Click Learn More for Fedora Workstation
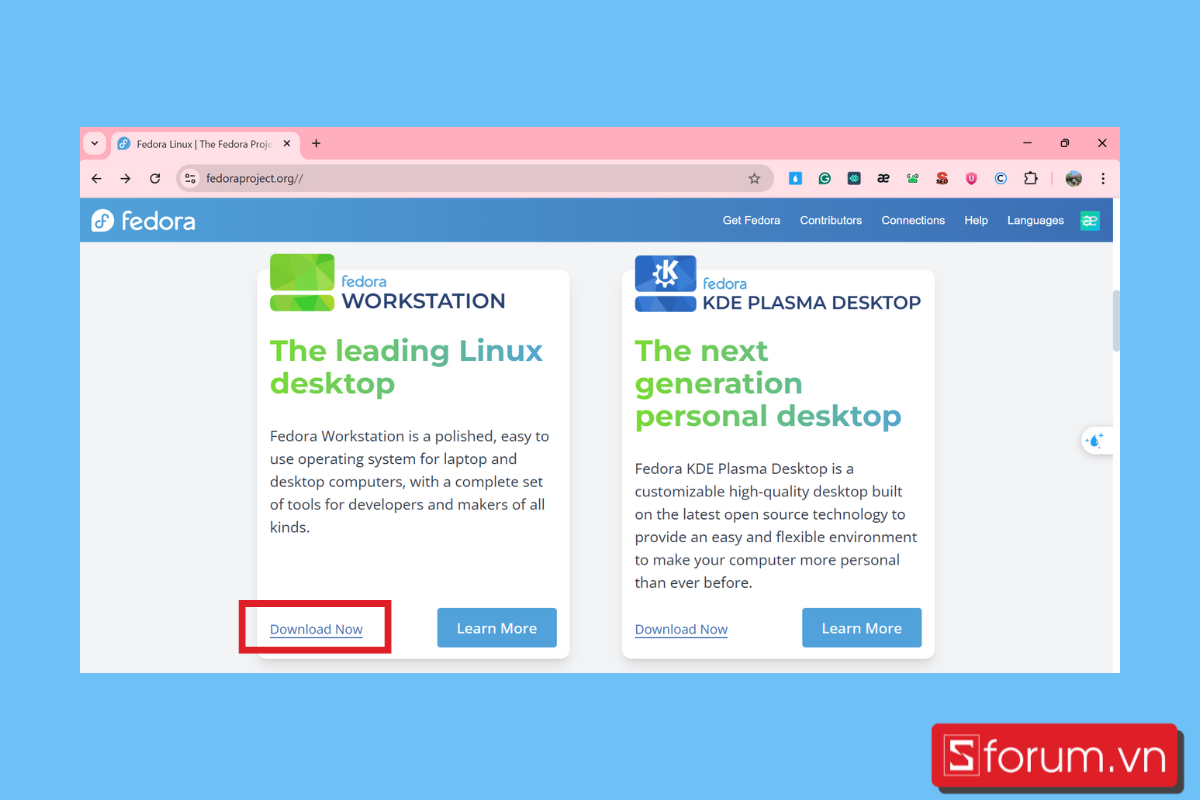The image size is (1200, 800). (497, 628)
